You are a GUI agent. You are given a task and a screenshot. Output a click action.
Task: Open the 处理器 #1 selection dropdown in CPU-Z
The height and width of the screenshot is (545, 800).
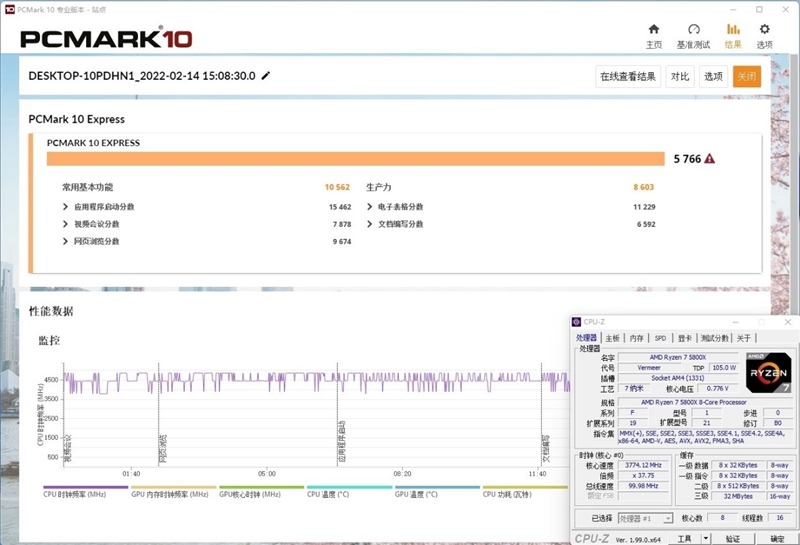pos(645,518)
